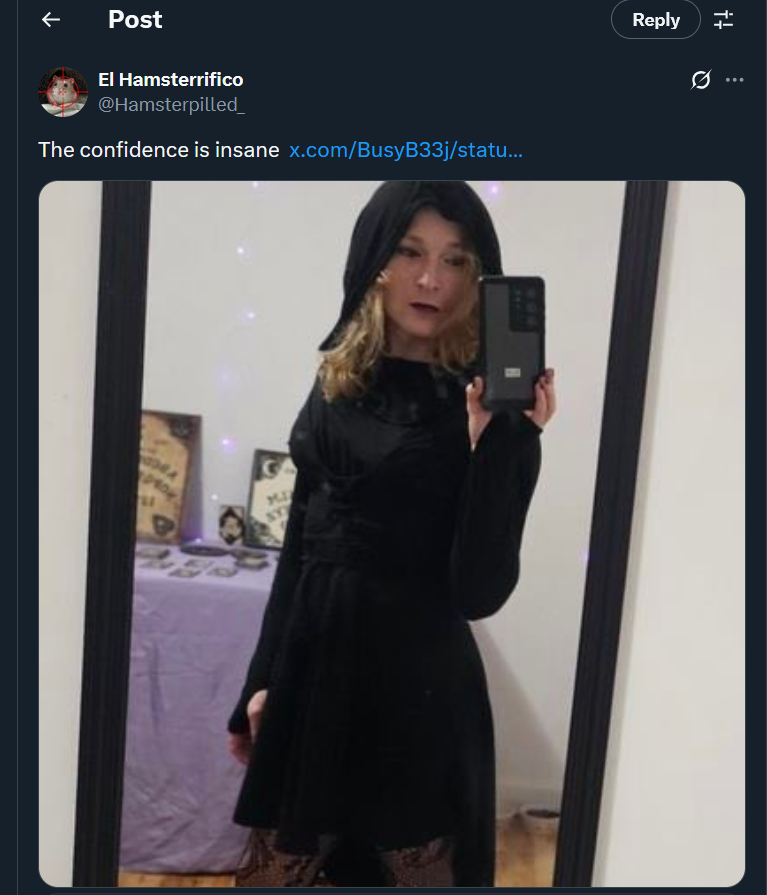Screen dimensions: 767x895
Task: Open the reply sorting filter icon
Action: (723, 20)
